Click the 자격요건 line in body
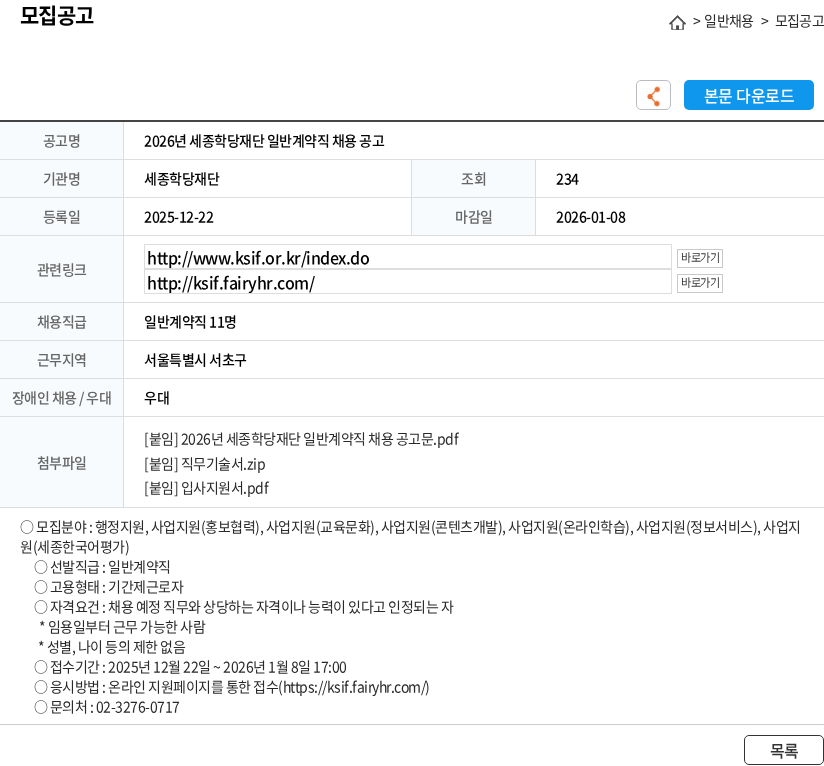 coord(244,607)
